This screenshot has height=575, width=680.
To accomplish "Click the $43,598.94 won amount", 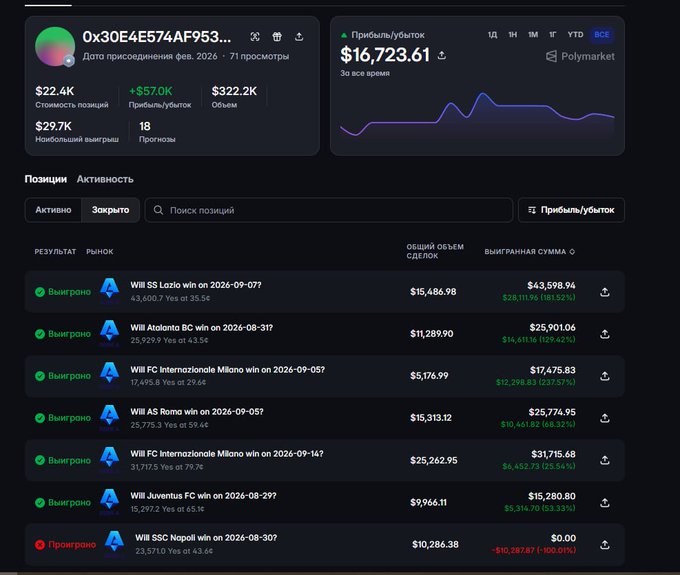I will pyautogui.click(x=551, y=285).
